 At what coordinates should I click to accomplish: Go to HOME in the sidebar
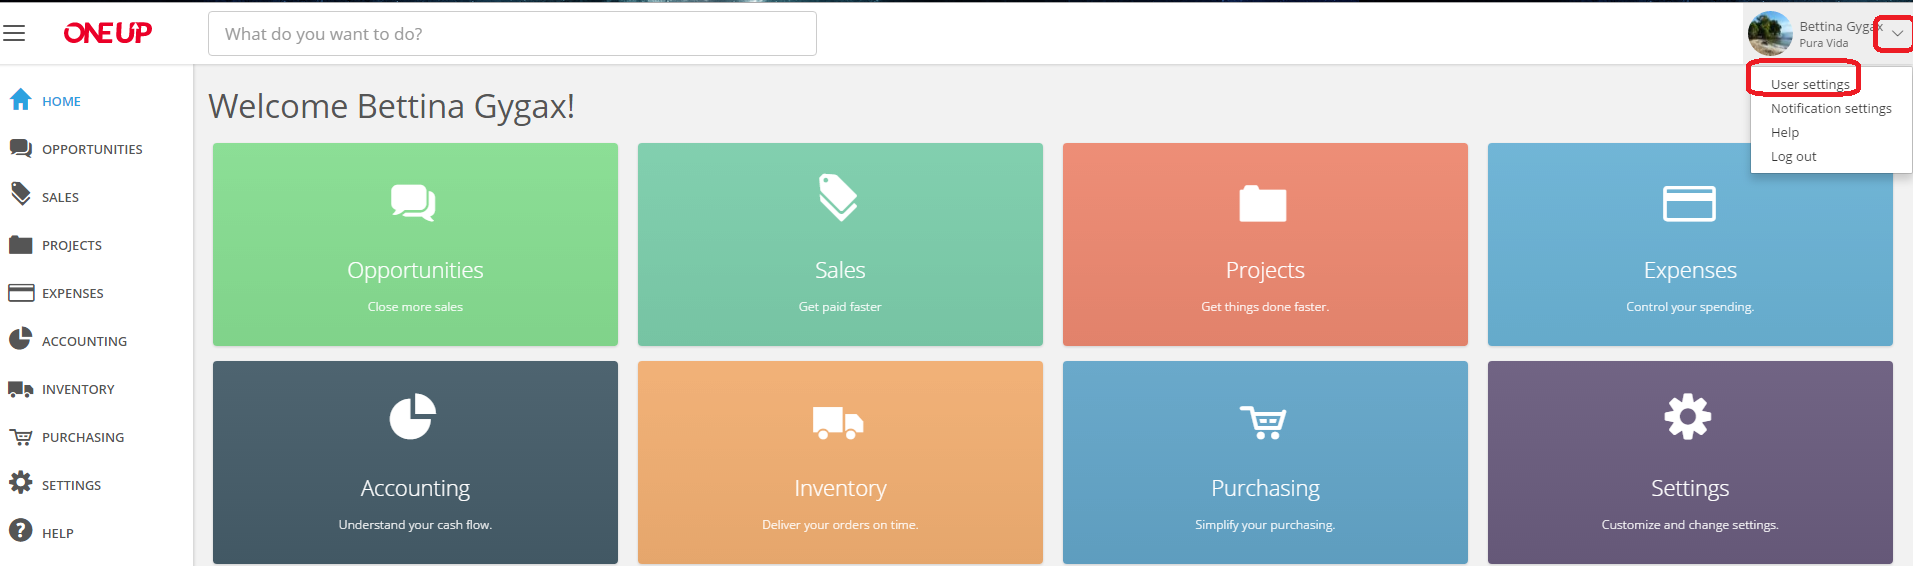click(61, 101)
